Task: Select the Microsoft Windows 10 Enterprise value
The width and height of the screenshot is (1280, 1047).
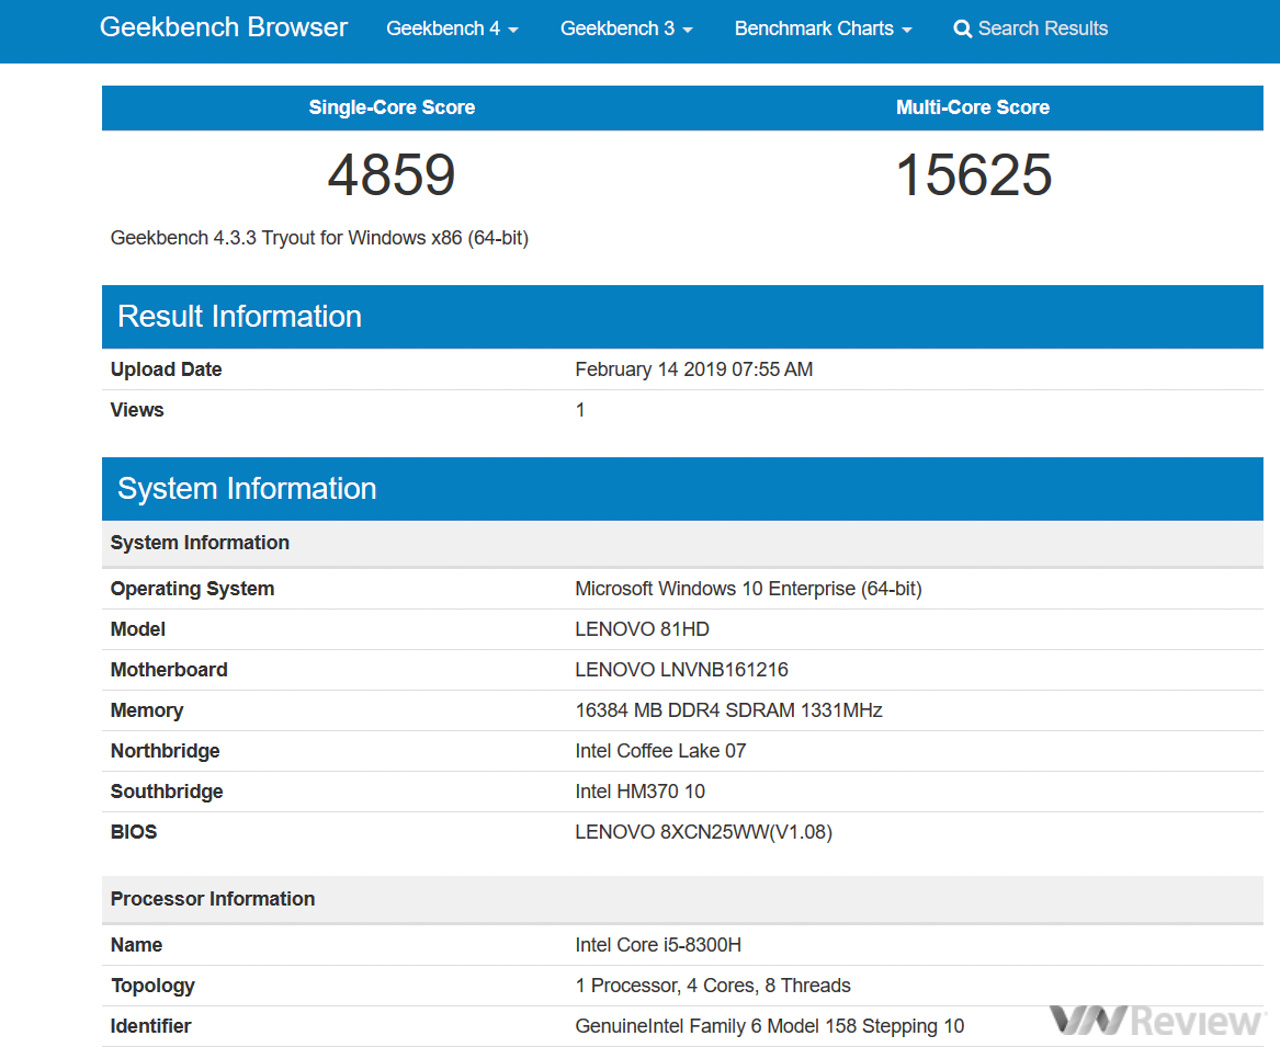Action: [x=748, y=589]
